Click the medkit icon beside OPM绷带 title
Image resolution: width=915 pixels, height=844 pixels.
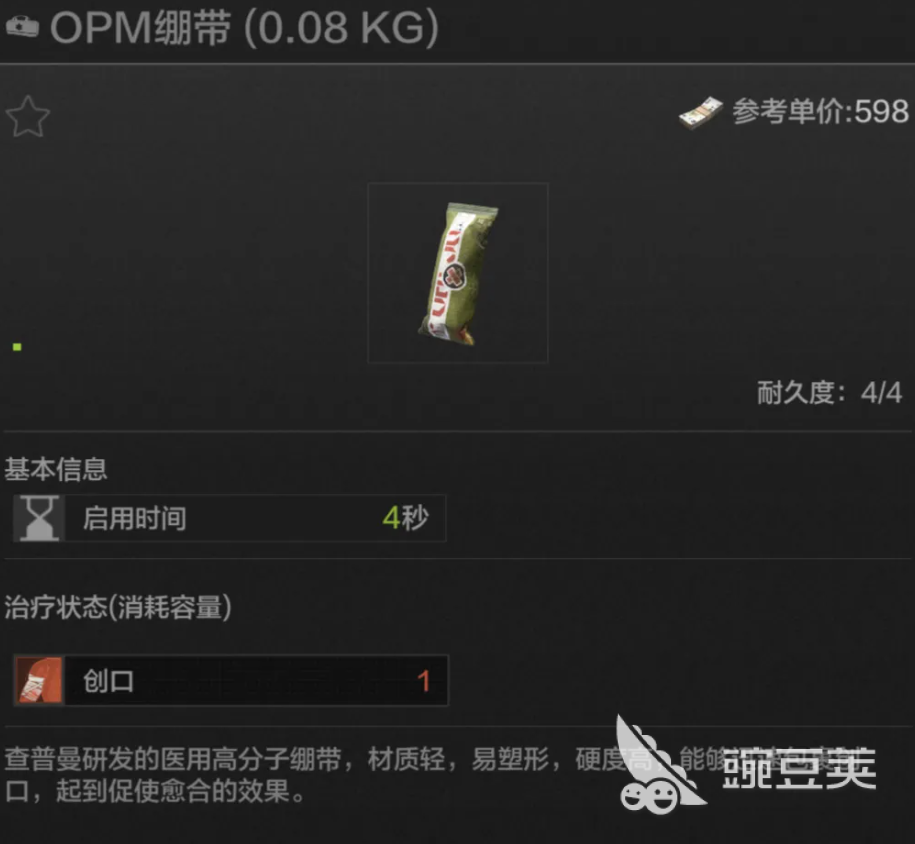[22, 26]
